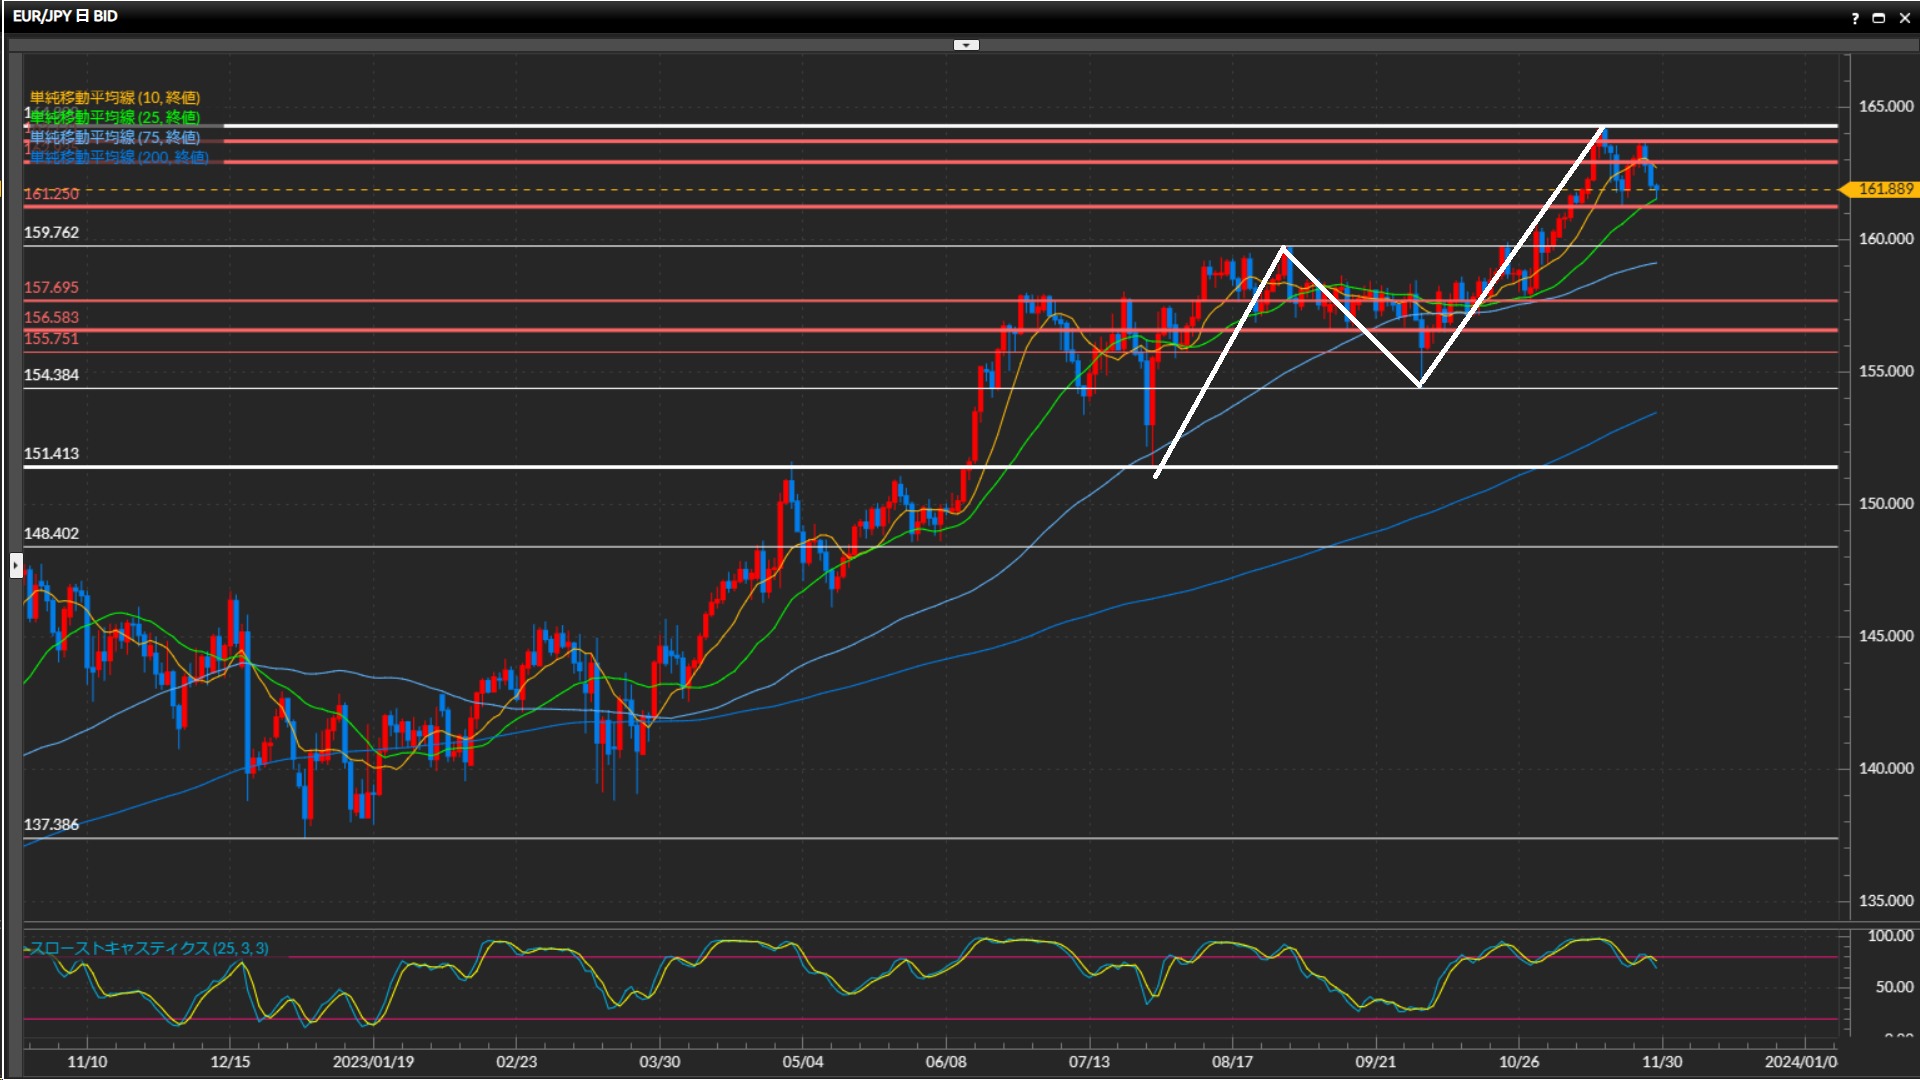
Task: Open the Slow Stochastics (25, 3, 3) label
Action: click(x=149, y=948)
